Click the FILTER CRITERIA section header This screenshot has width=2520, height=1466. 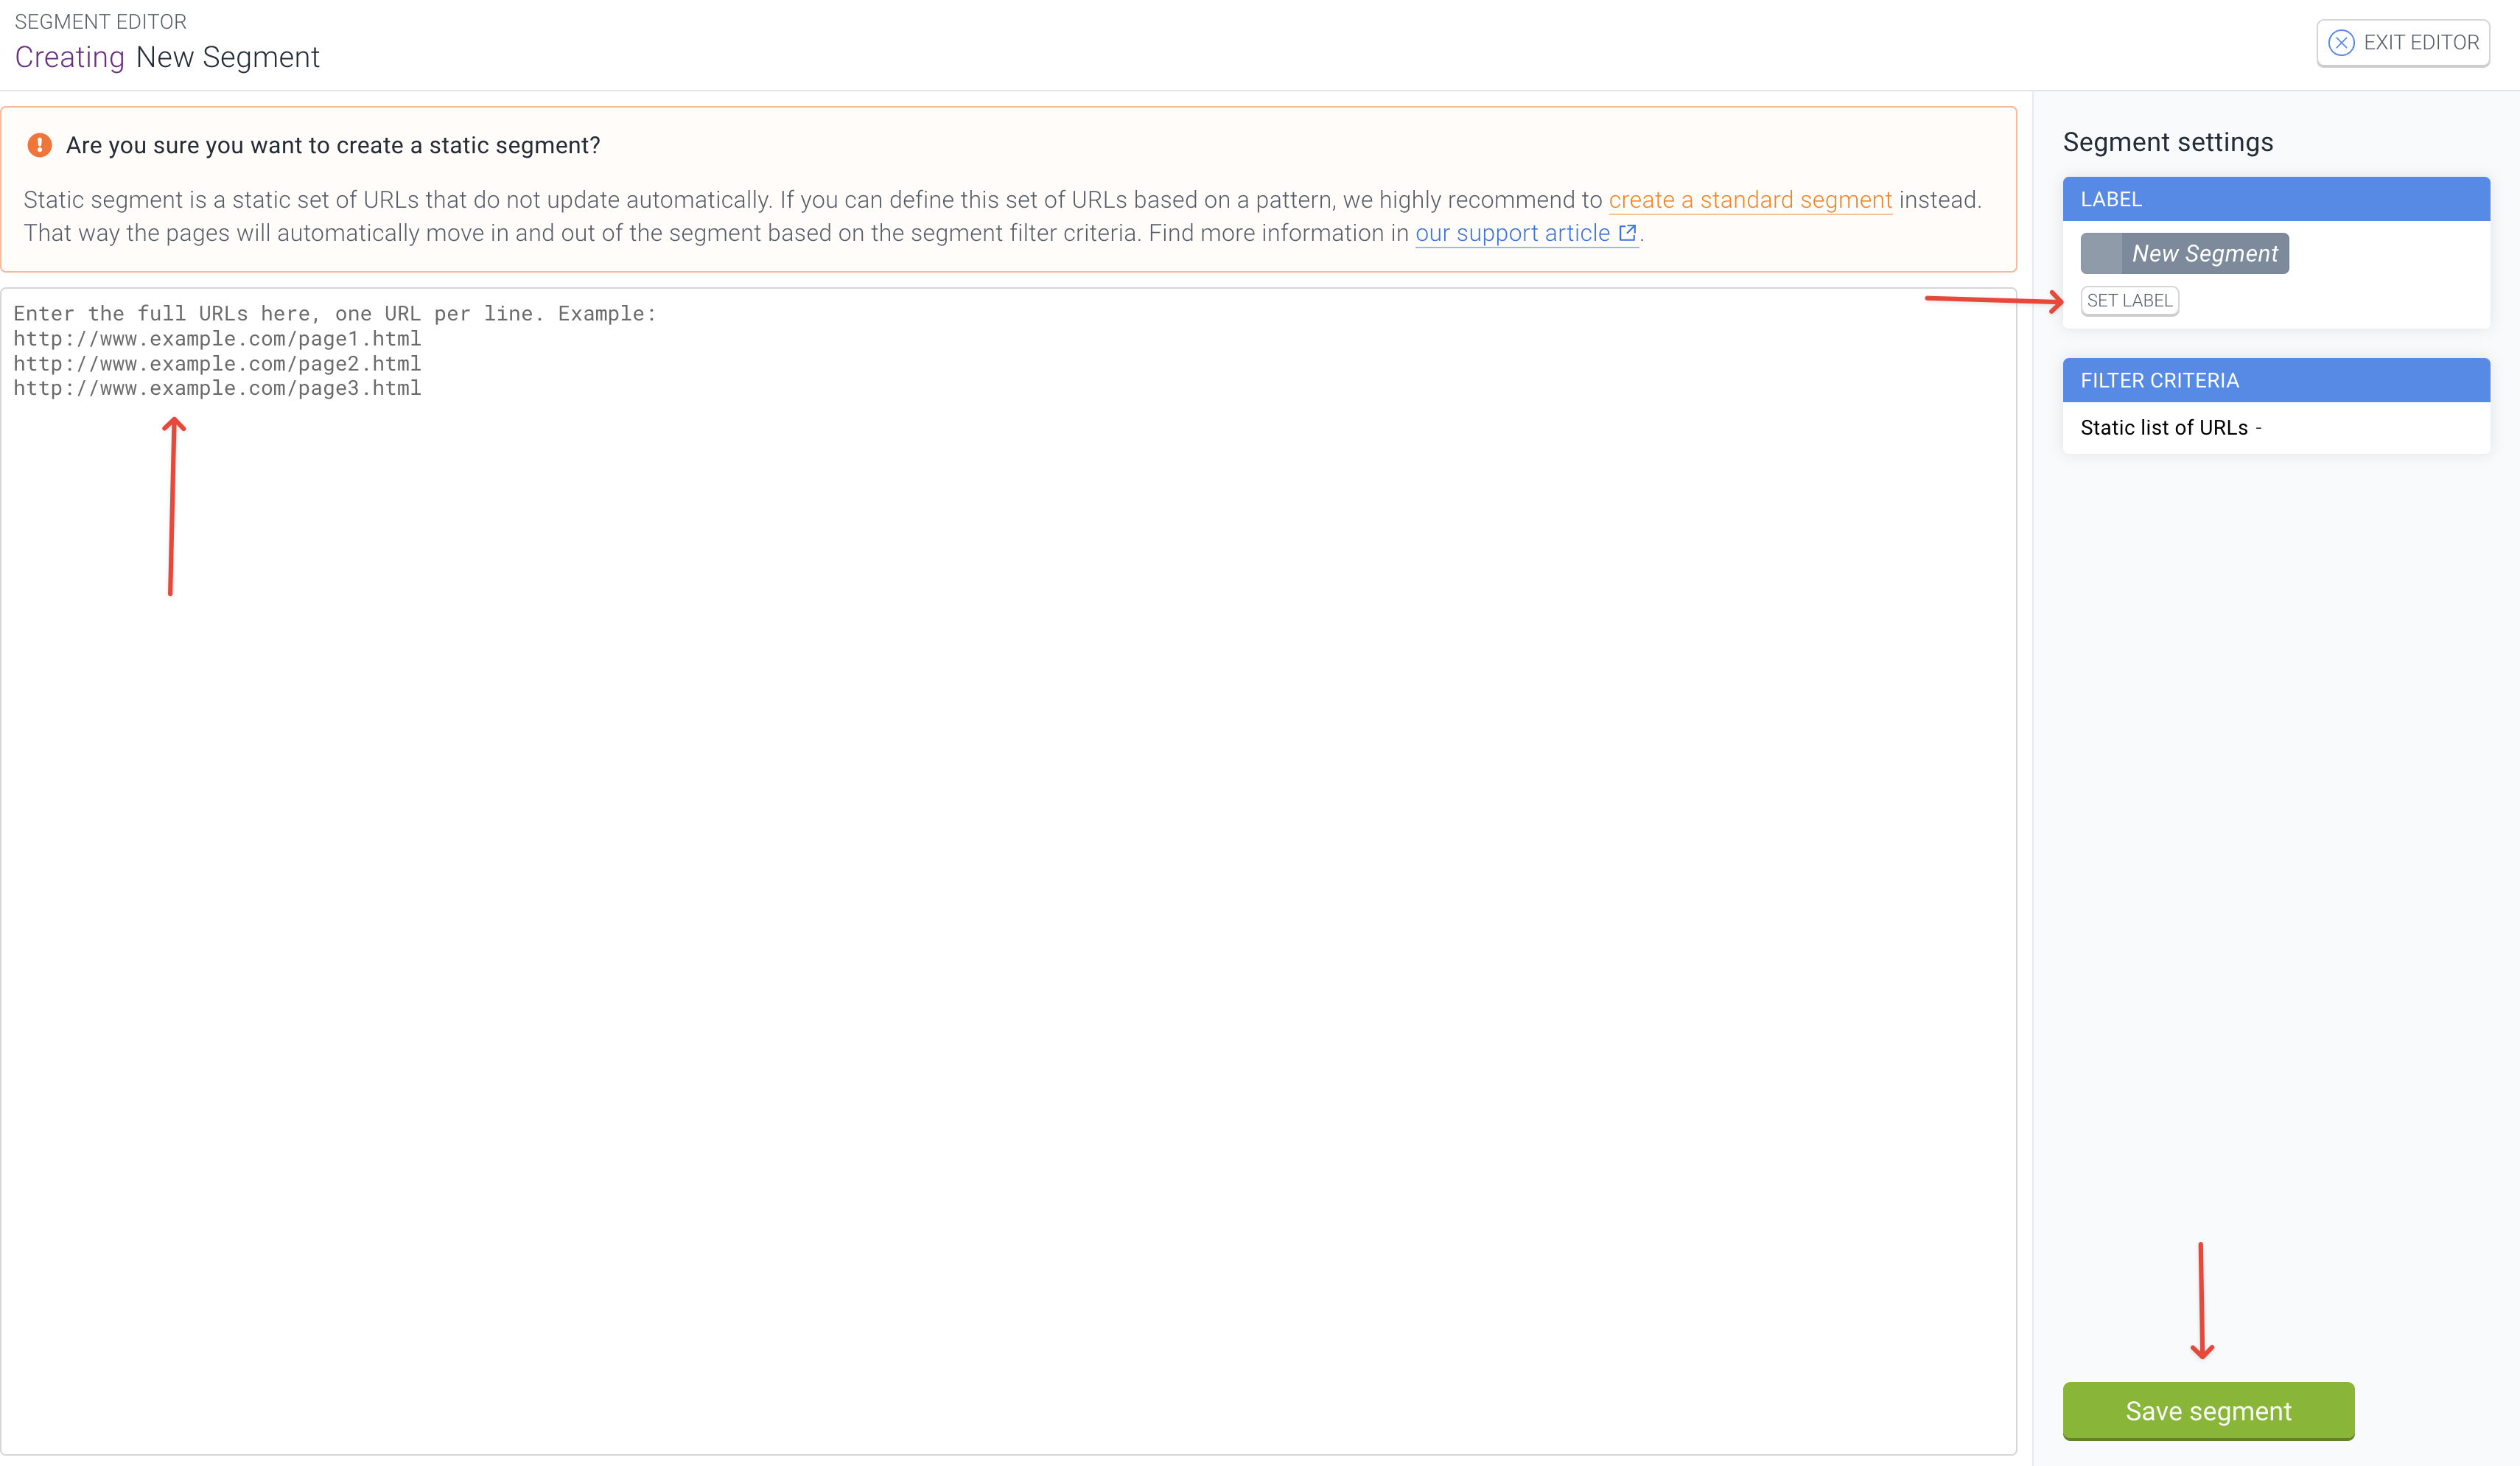point(2276,380)
